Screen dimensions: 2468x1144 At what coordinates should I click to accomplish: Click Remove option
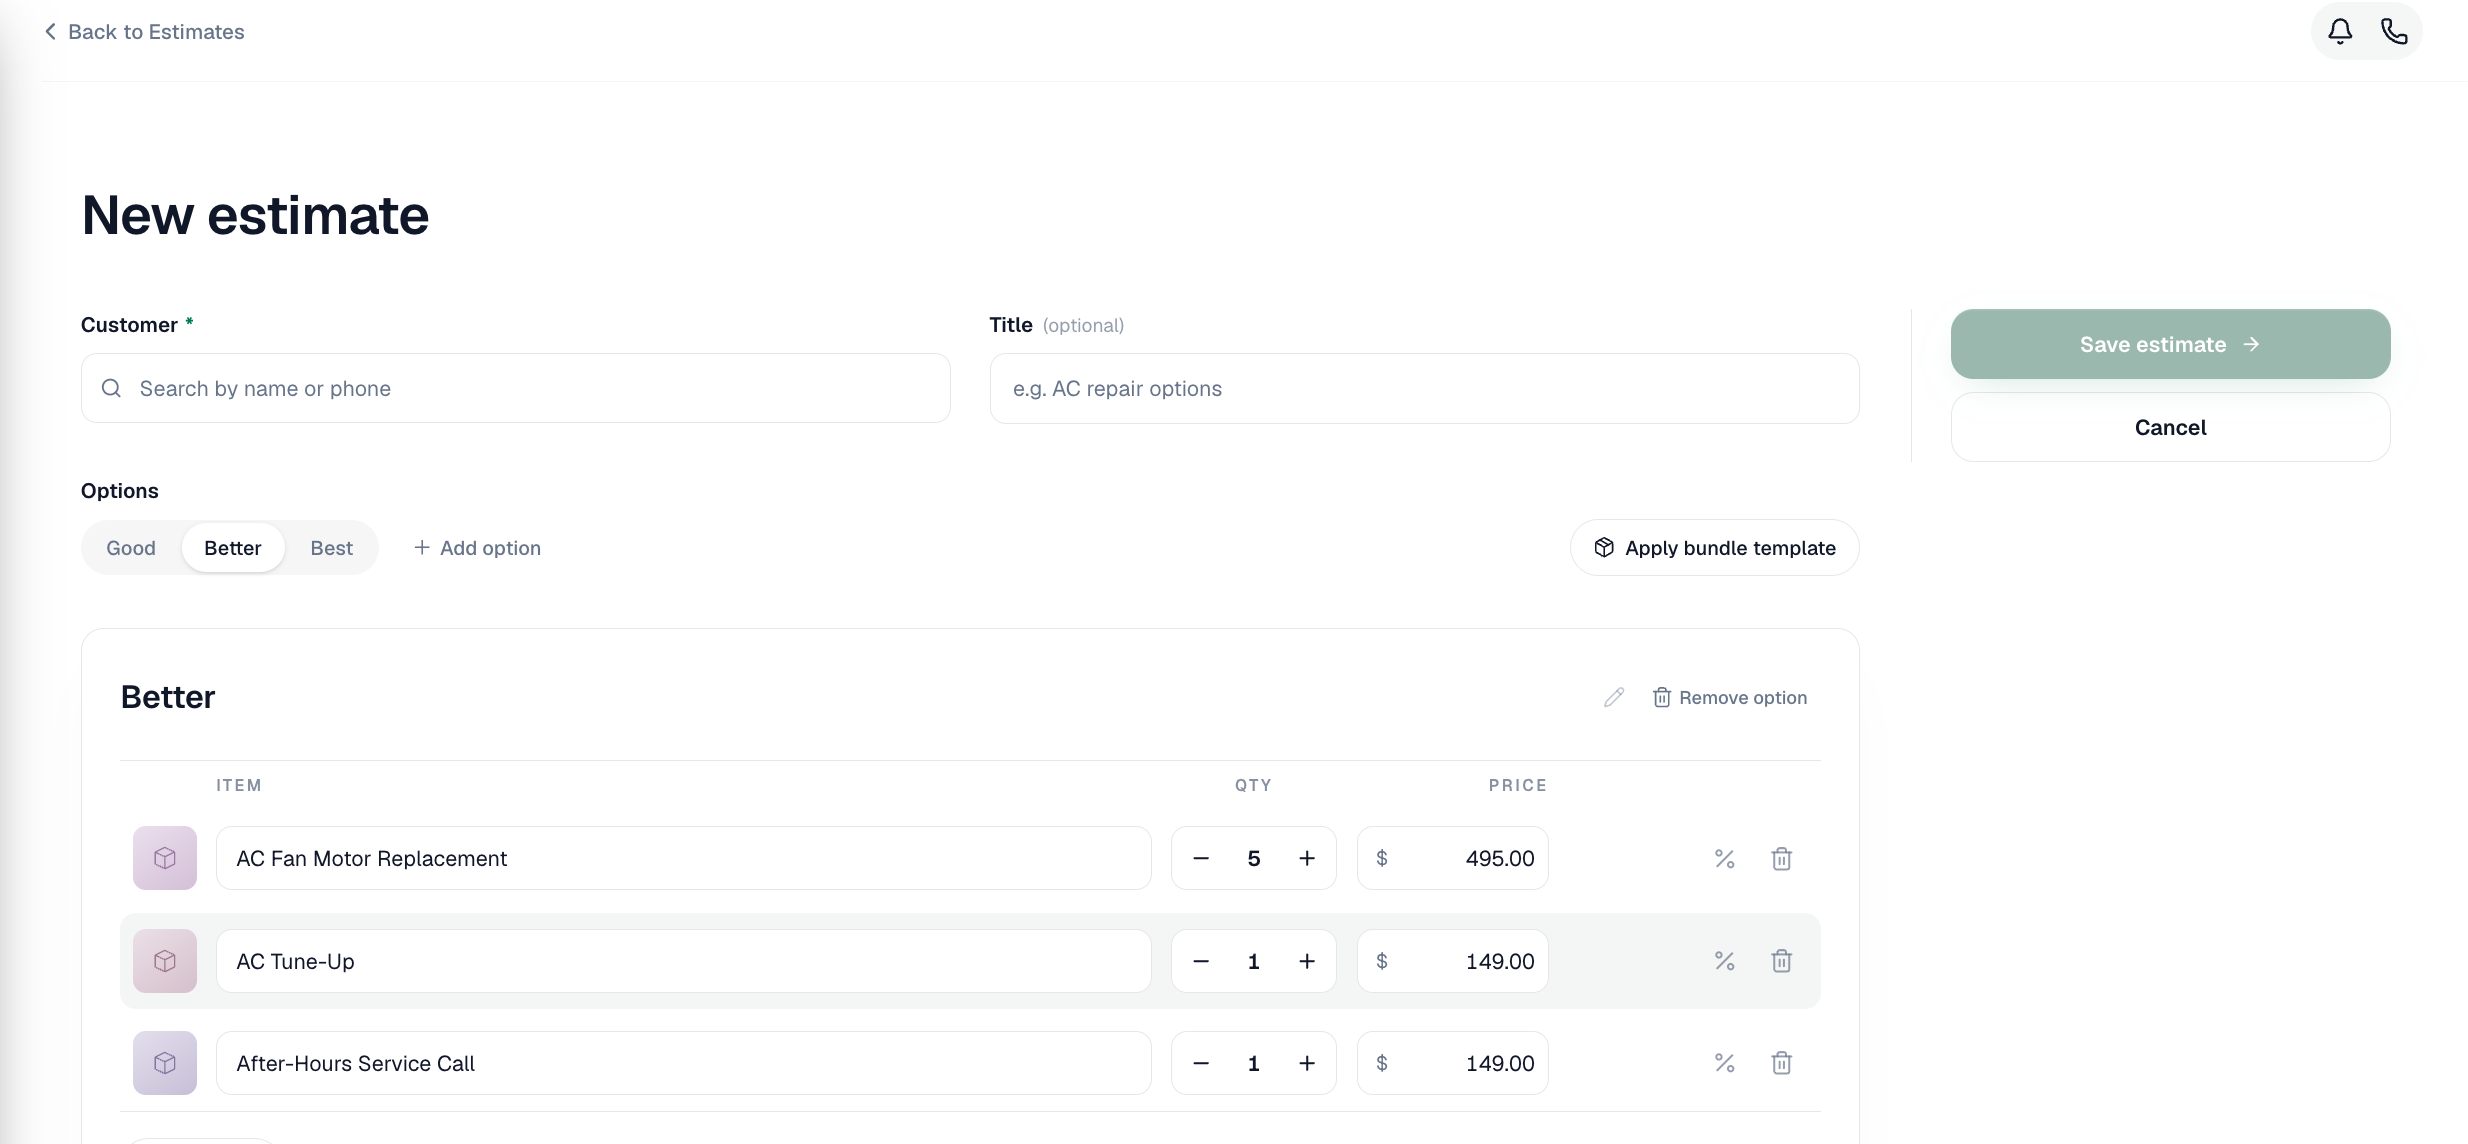[x=1729, y=697]
